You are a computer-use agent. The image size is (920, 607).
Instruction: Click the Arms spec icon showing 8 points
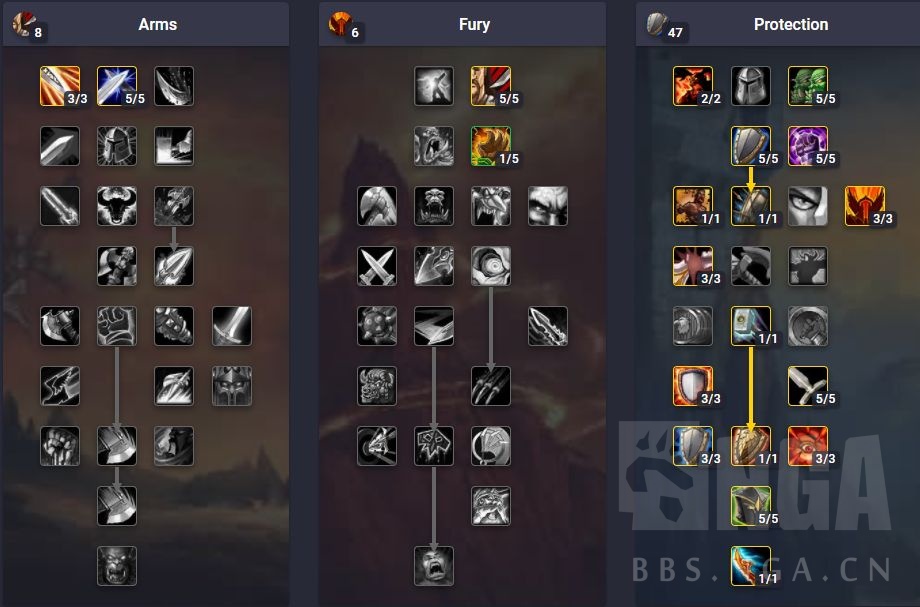tap(24, 24)
